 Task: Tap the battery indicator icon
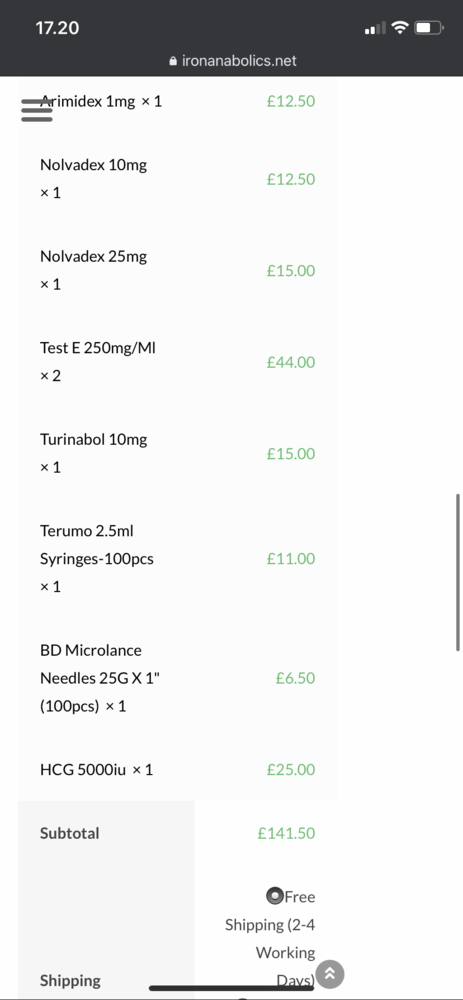[429, 27]
